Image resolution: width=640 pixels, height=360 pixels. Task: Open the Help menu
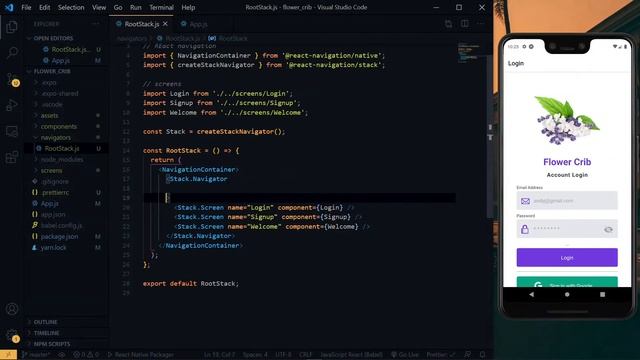tap(188, 7)
